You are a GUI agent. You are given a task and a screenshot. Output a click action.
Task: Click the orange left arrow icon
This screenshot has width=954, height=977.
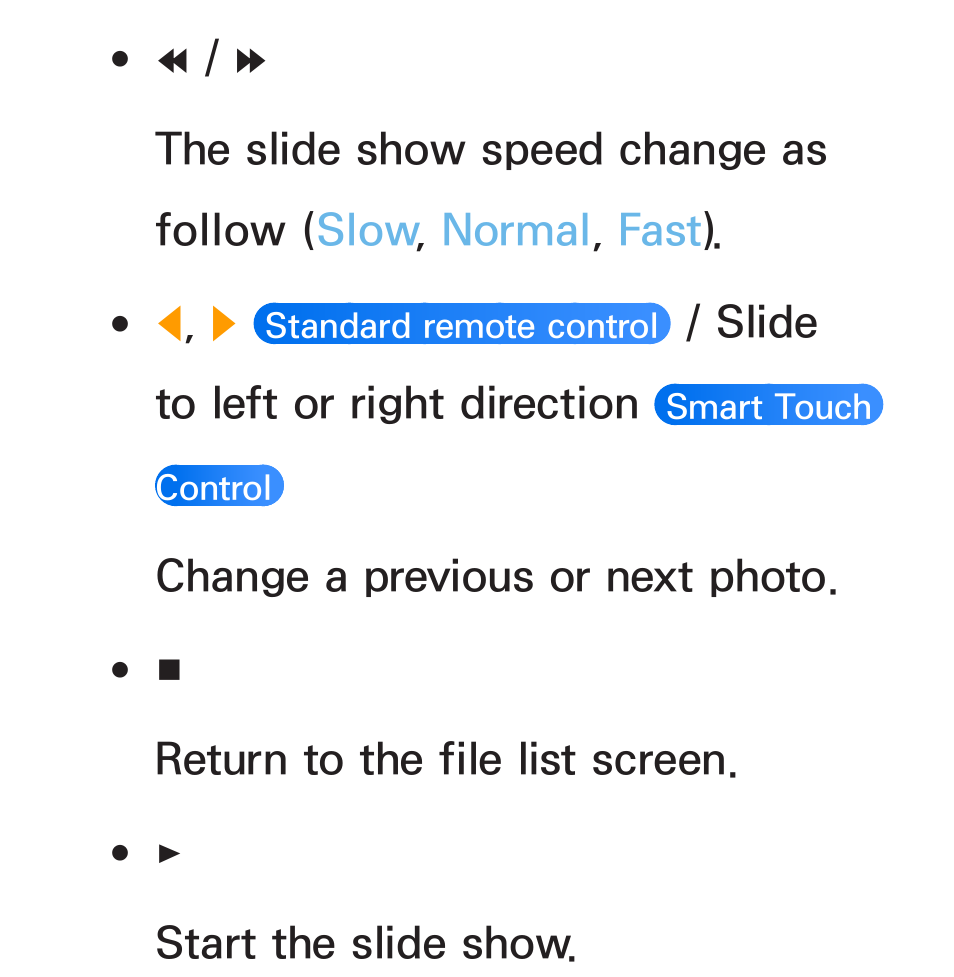click(169, 323)
